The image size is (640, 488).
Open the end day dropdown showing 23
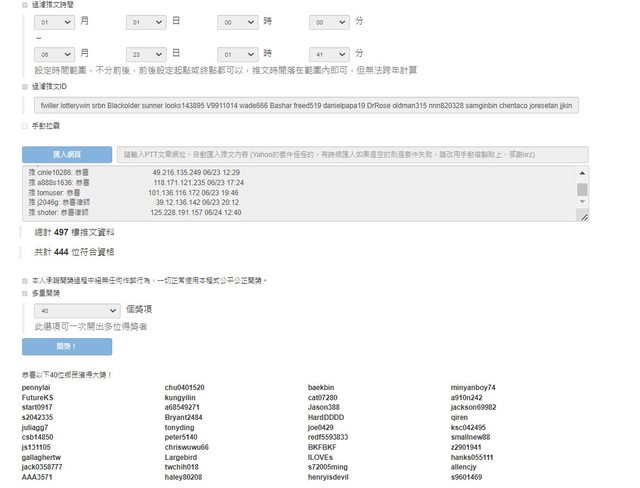pyautogui.click(x=147, y=53)
